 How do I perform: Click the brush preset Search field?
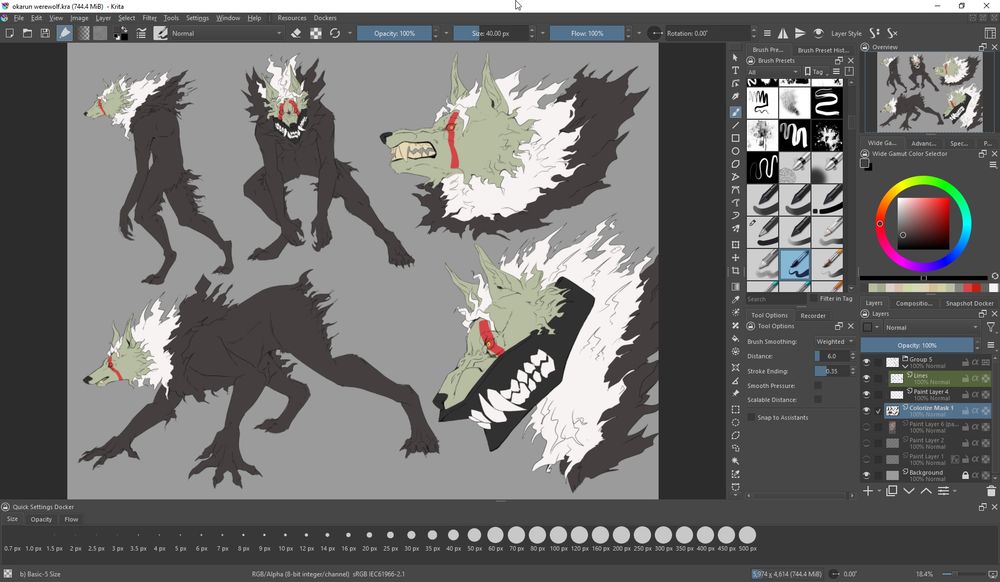(775, 299)
